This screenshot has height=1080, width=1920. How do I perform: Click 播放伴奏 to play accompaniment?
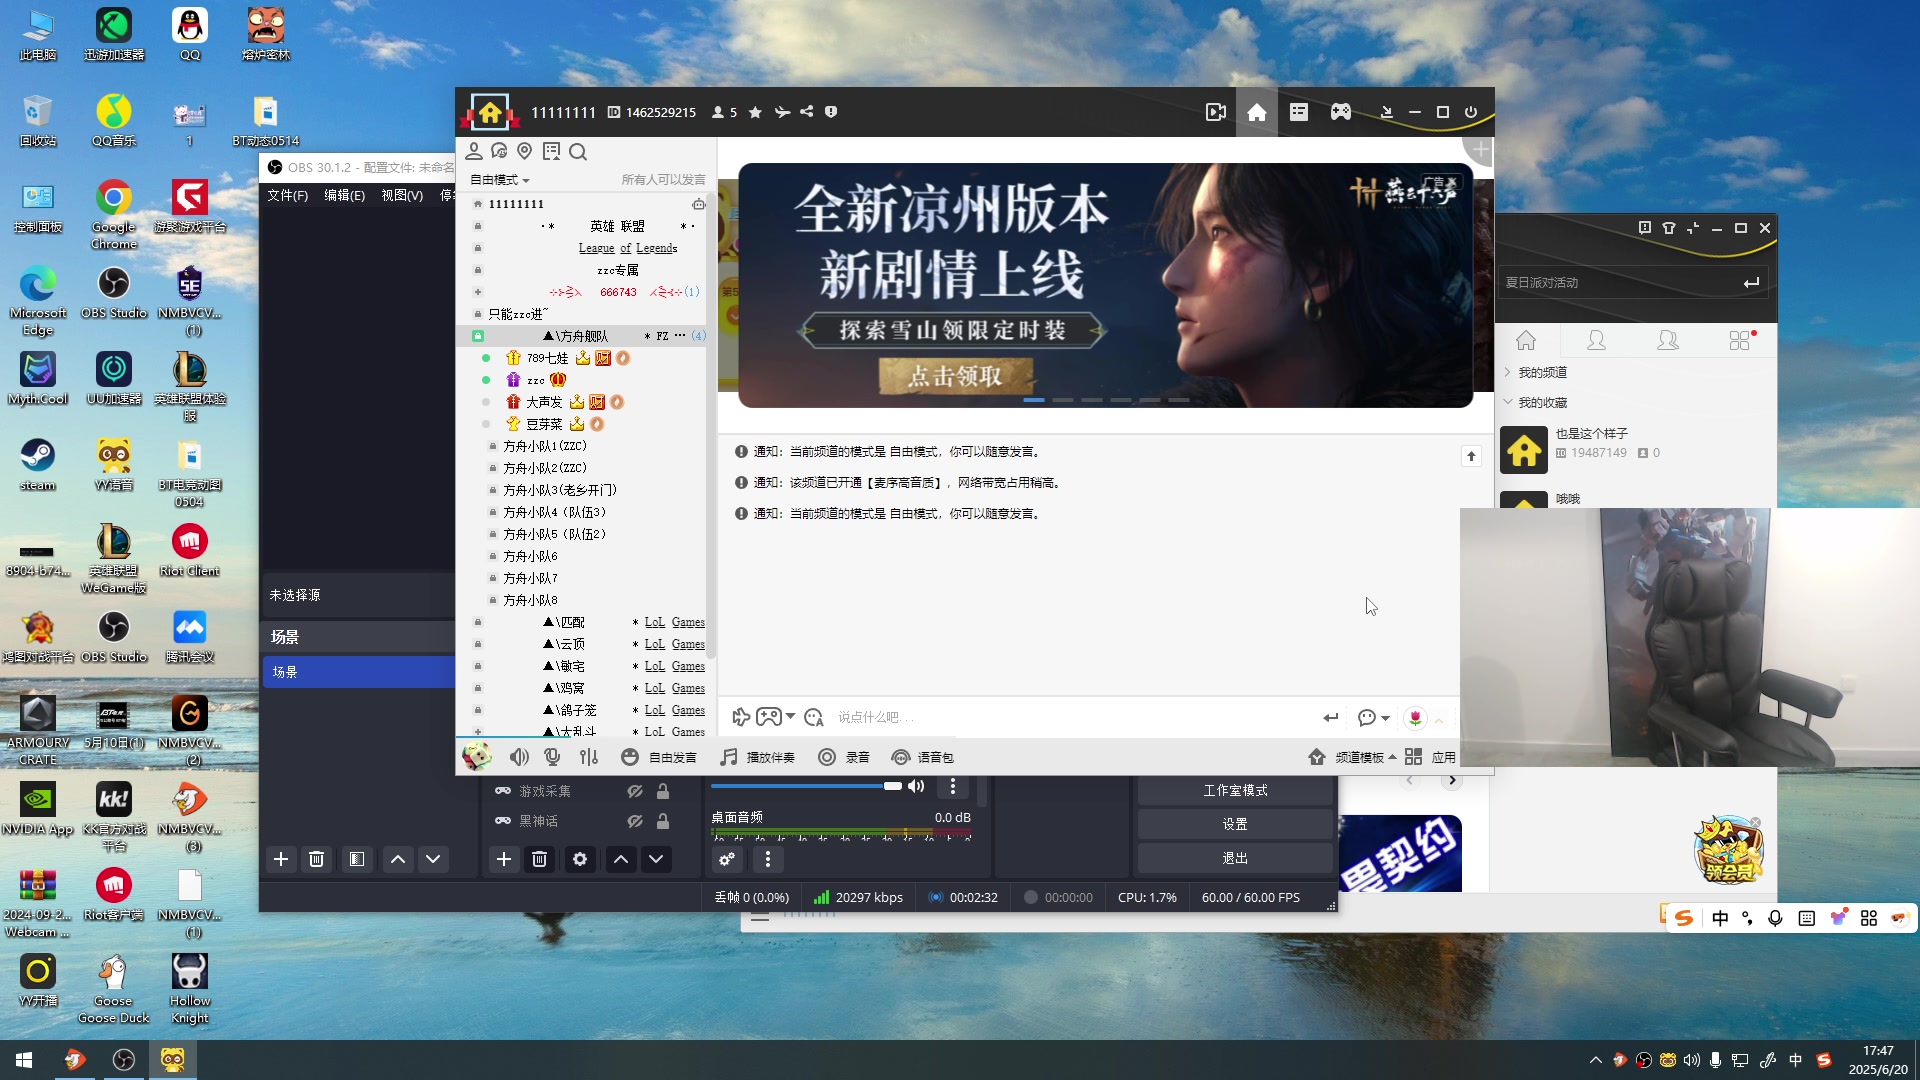pos(758,757)
